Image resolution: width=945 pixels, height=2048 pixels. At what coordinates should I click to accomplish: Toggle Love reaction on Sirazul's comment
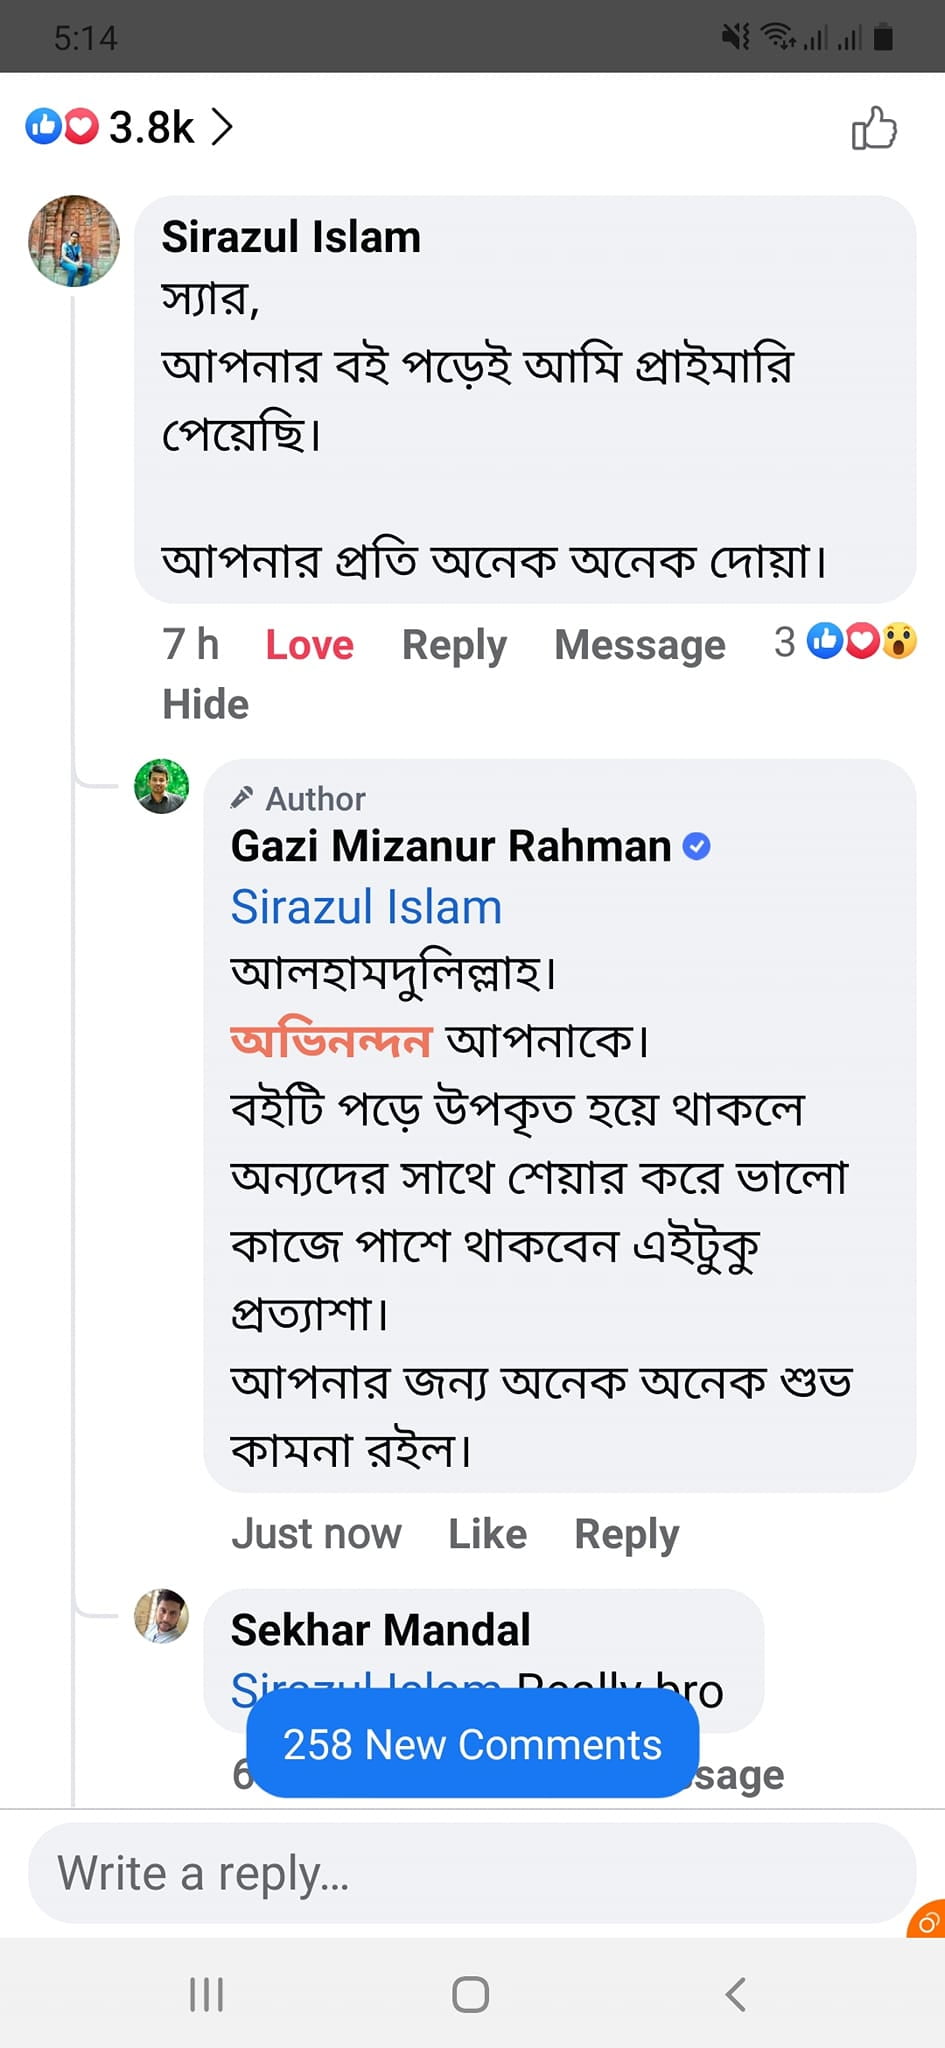tap(309, 645)
